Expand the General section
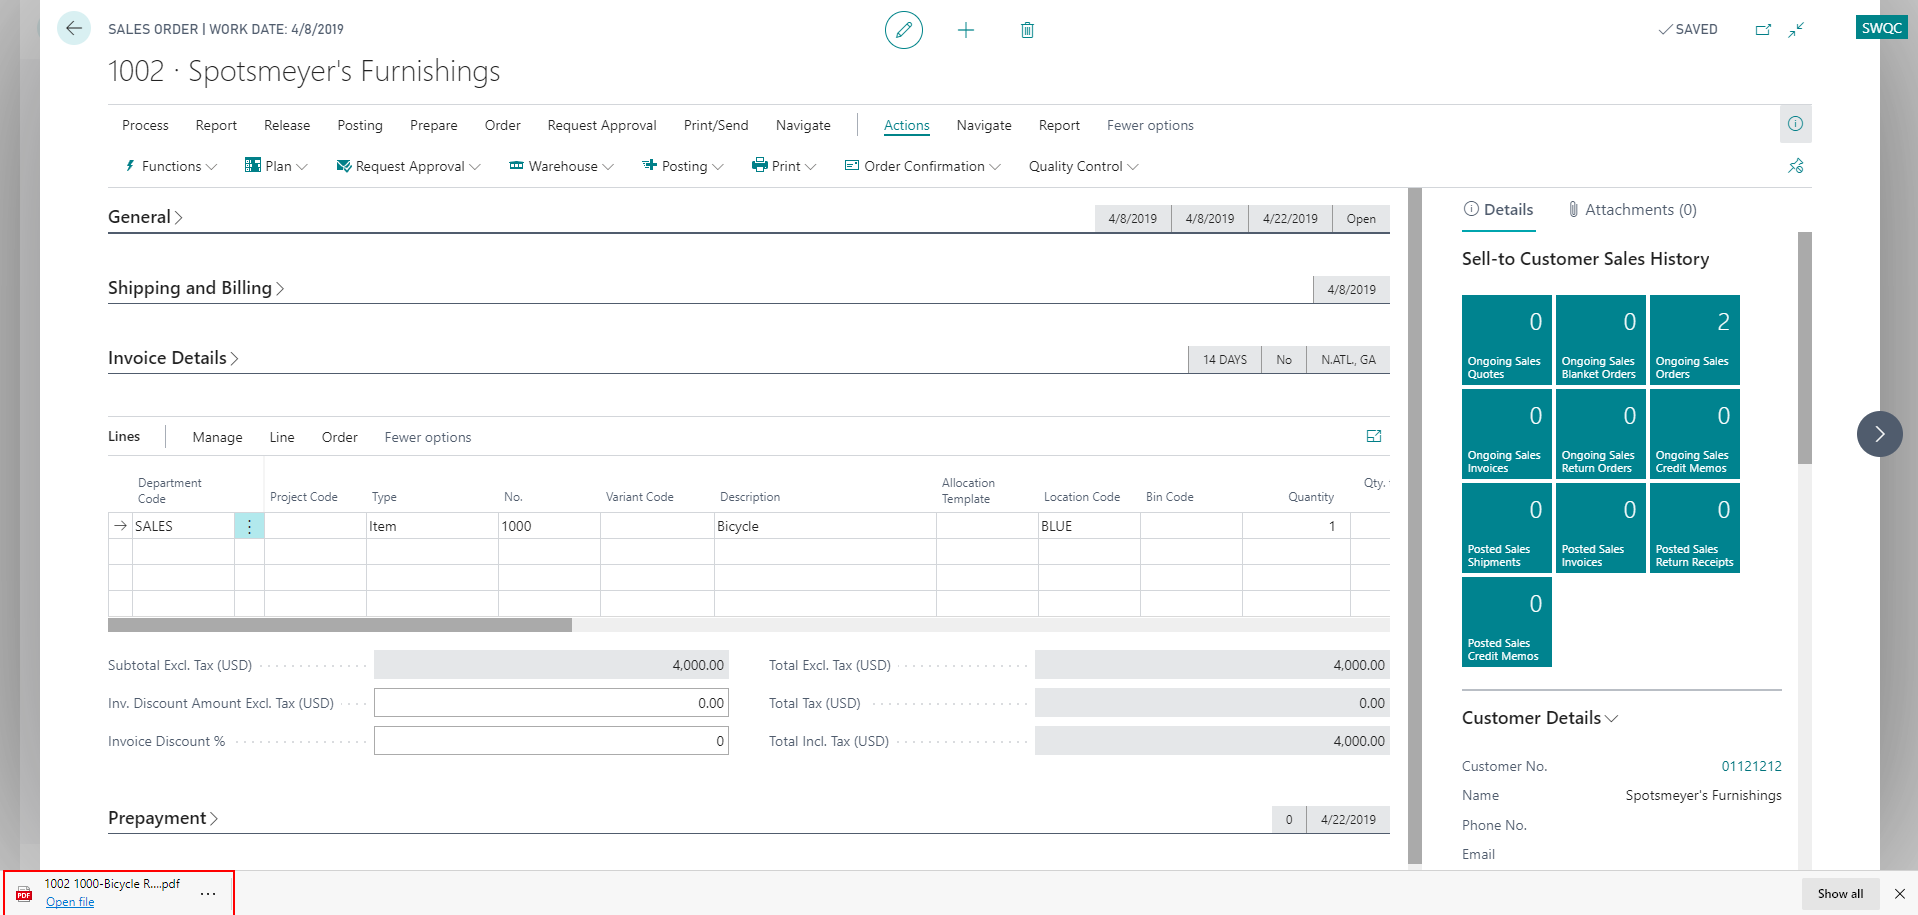1918x915 pixels. pos(145,217)
